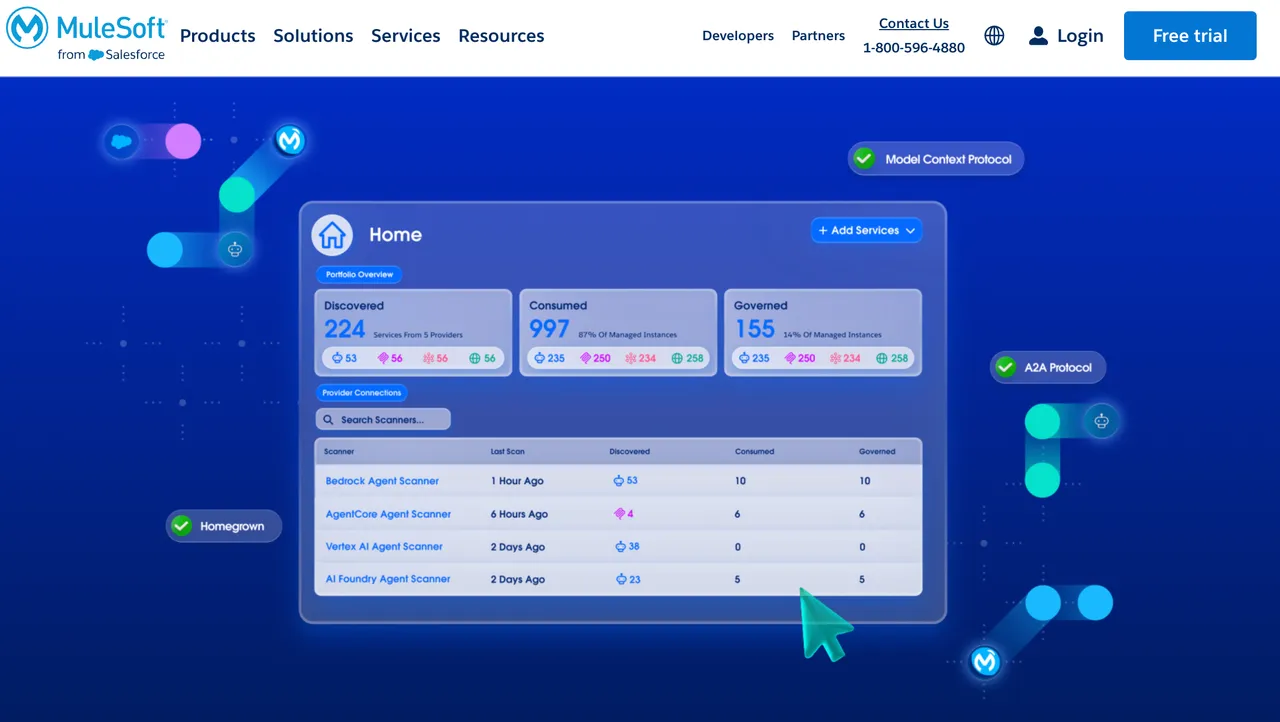Click the Model Context Protocol badge label
Screen dimensions: 1280x722
point(948,159)
